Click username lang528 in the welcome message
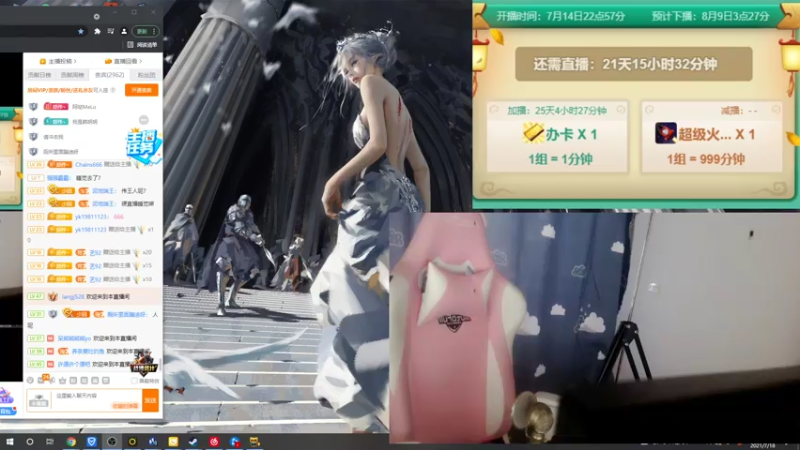Screen dimensions: 800x450 (73, 296)
